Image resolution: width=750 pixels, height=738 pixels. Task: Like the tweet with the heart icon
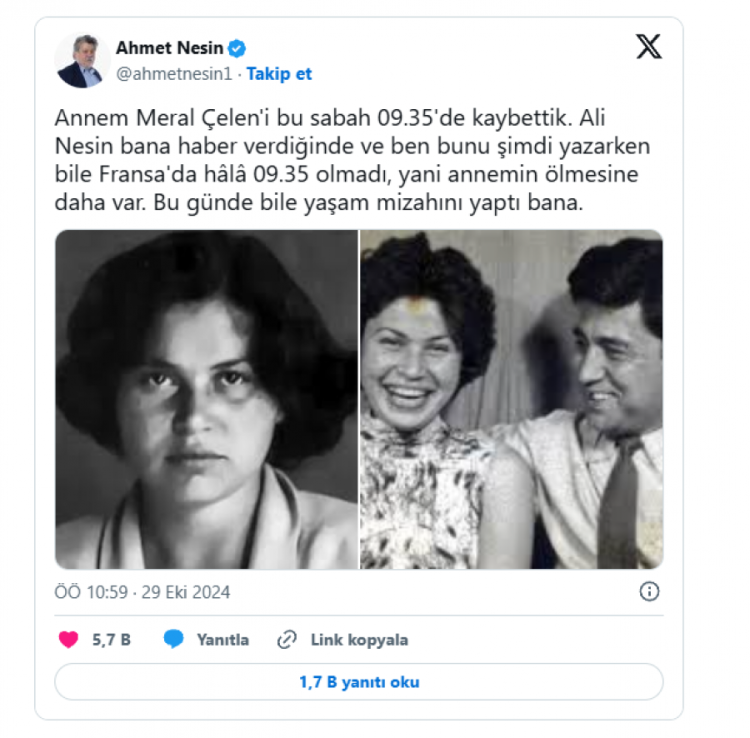[68, 639]
